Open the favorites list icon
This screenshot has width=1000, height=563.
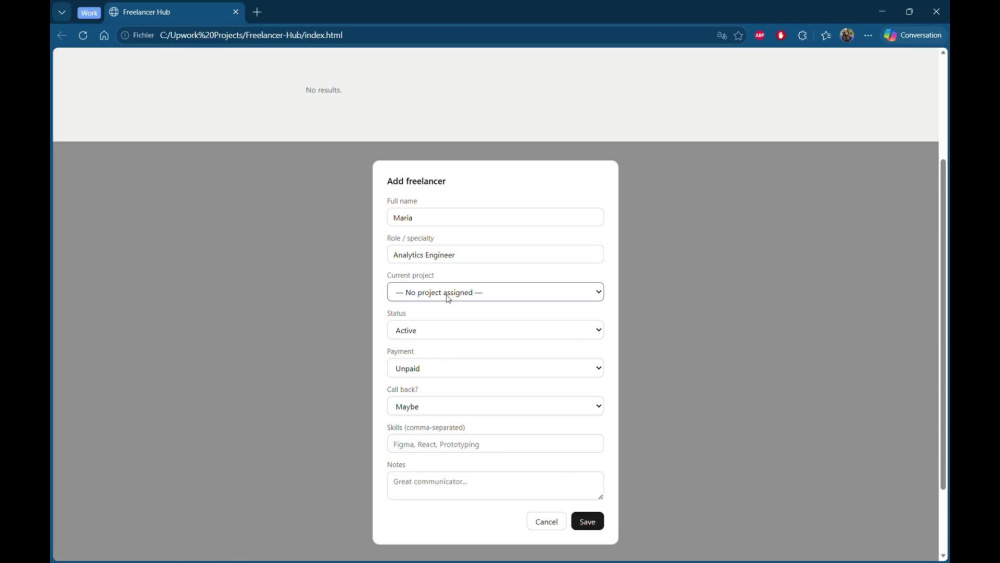pyautogui.click(x=826, y=35)
